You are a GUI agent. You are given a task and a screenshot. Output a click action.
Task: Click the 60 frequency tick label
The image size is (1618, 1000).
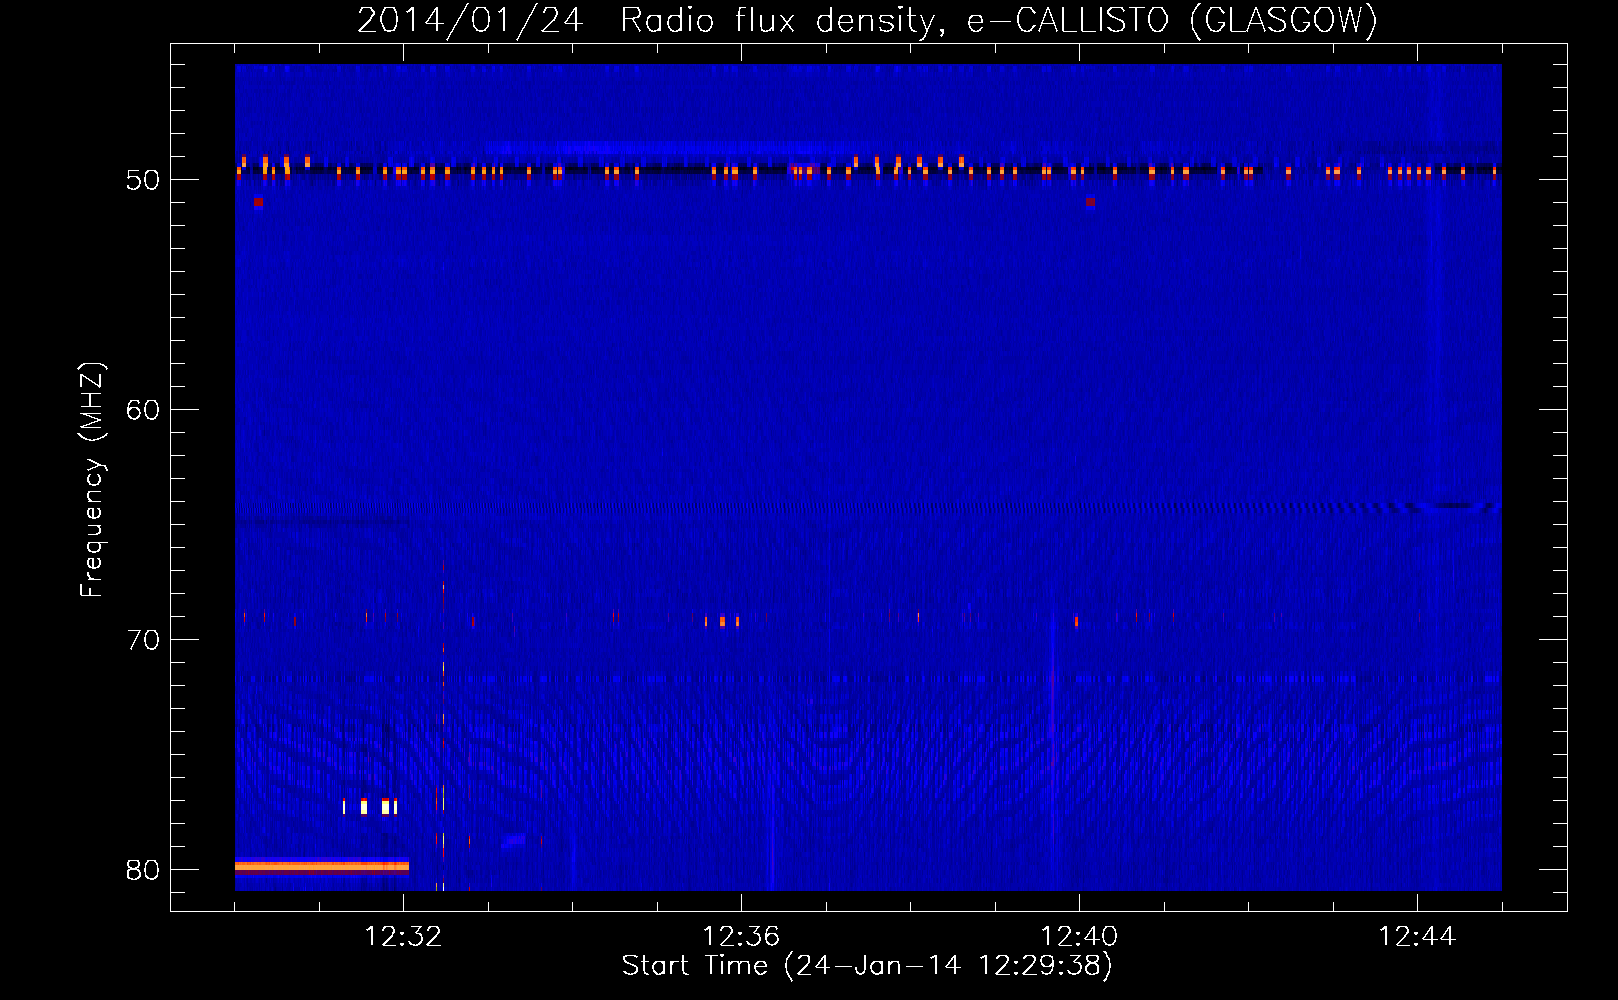point(143,410)
